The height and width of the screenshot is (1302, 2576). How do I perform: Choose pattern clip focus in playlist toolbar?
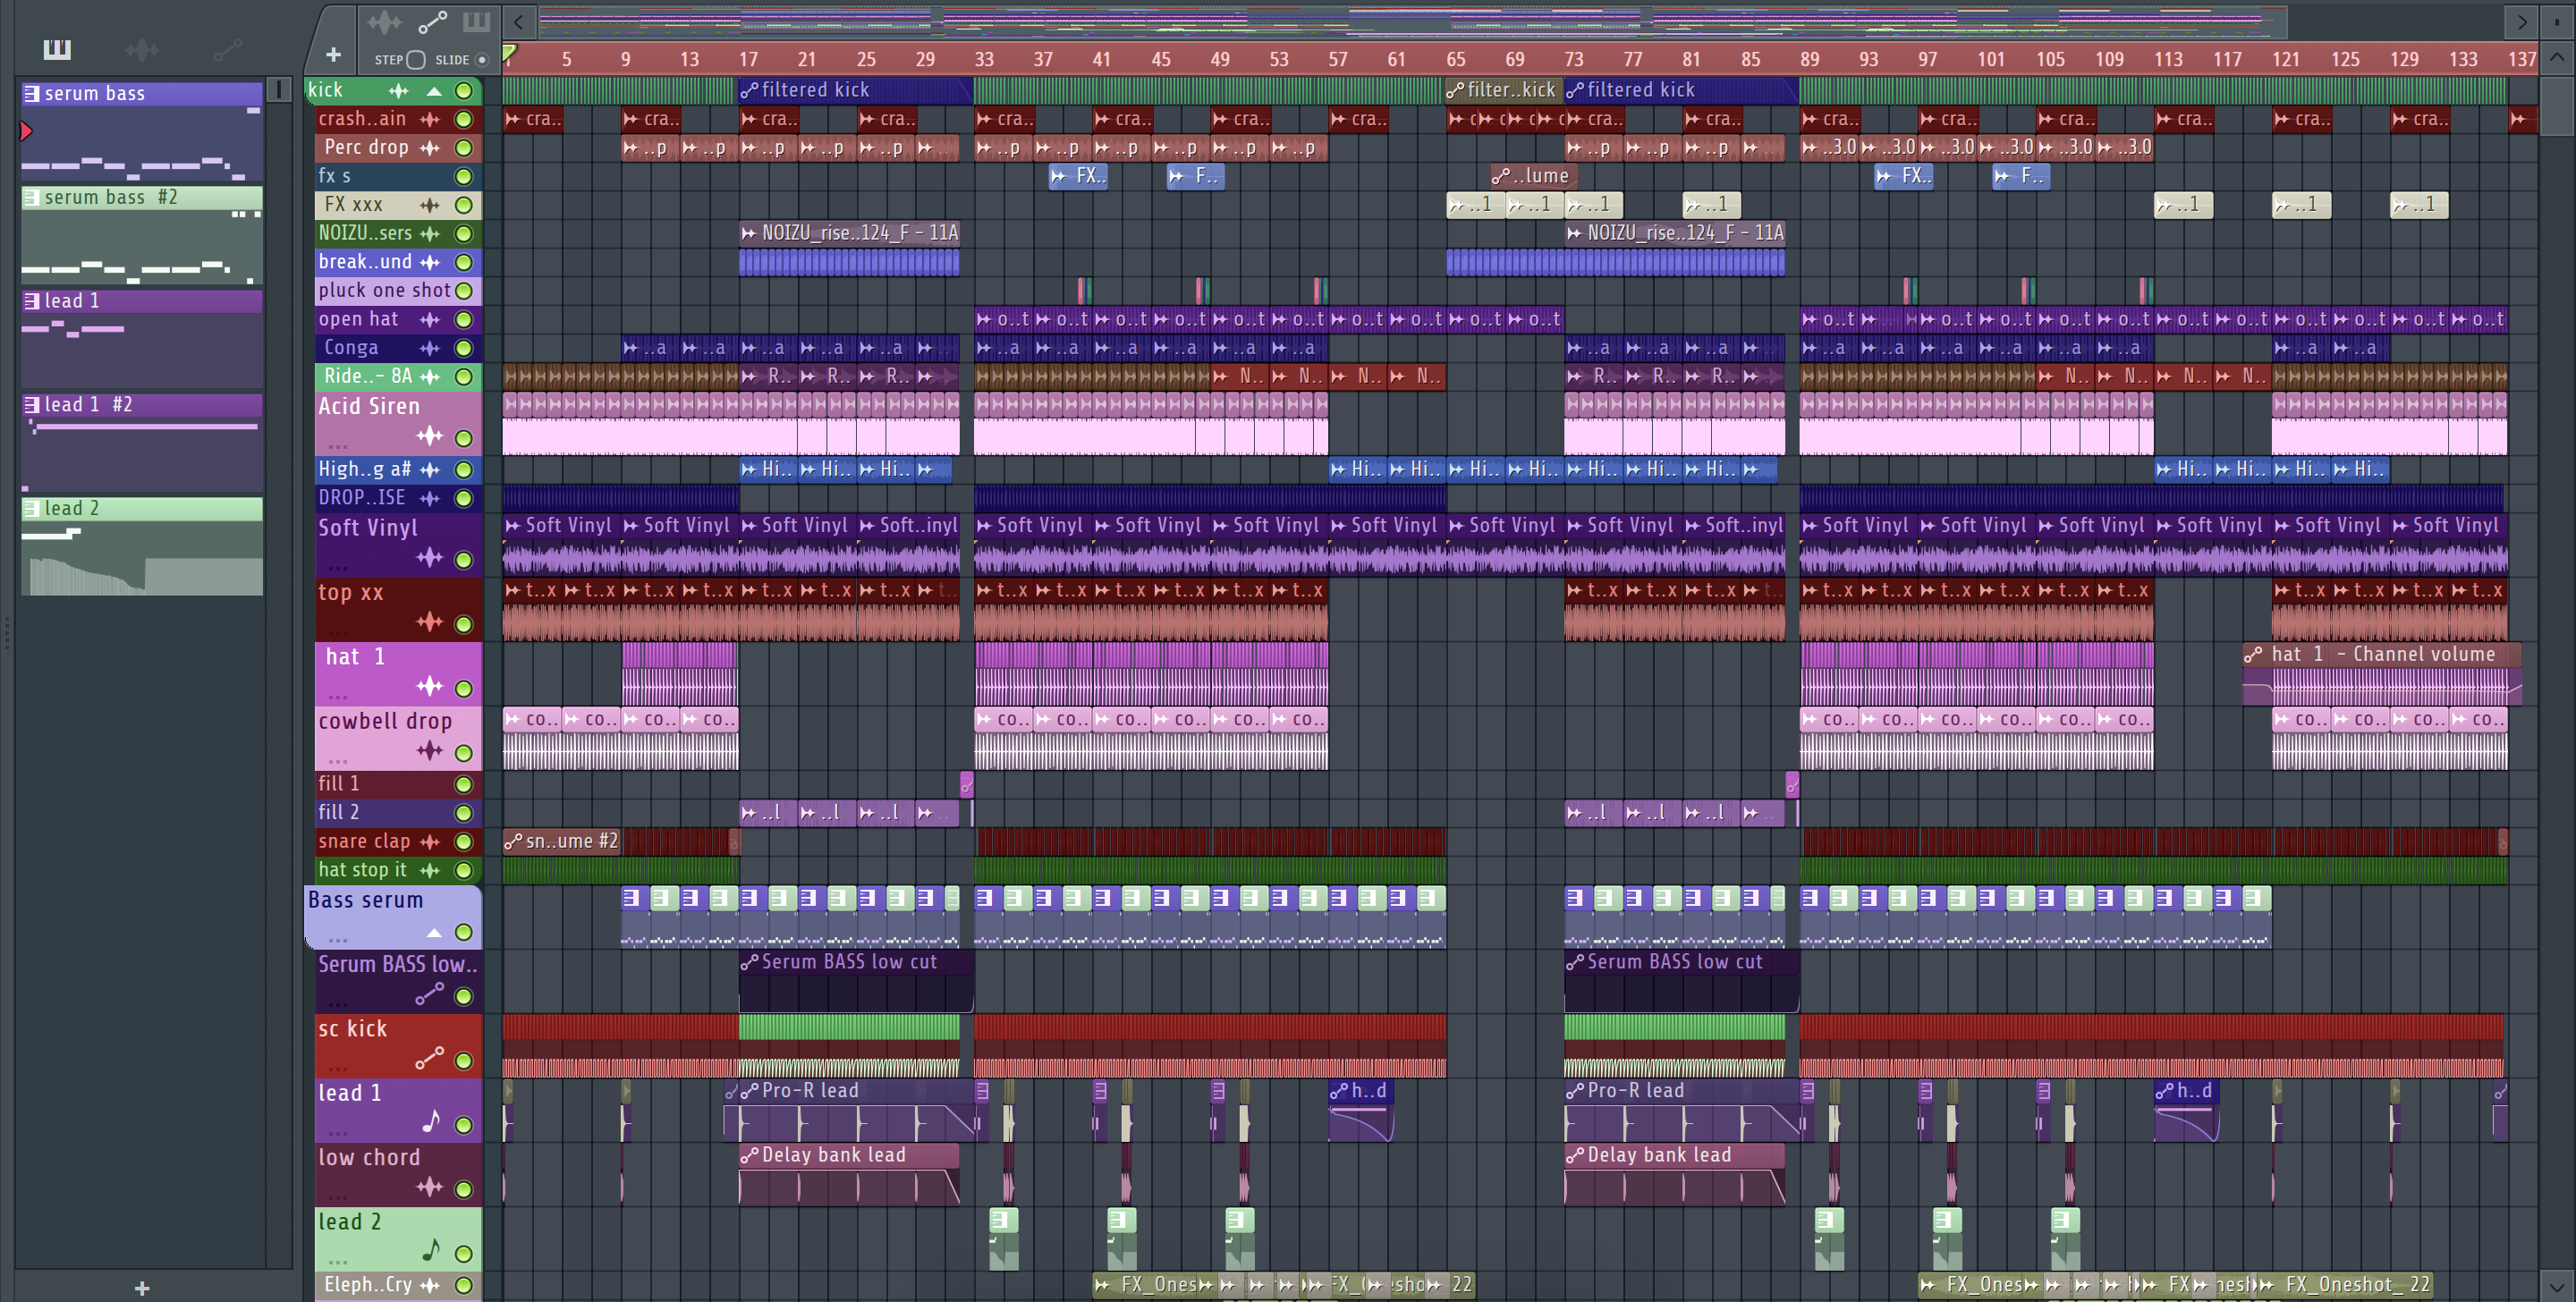[476, 22]
